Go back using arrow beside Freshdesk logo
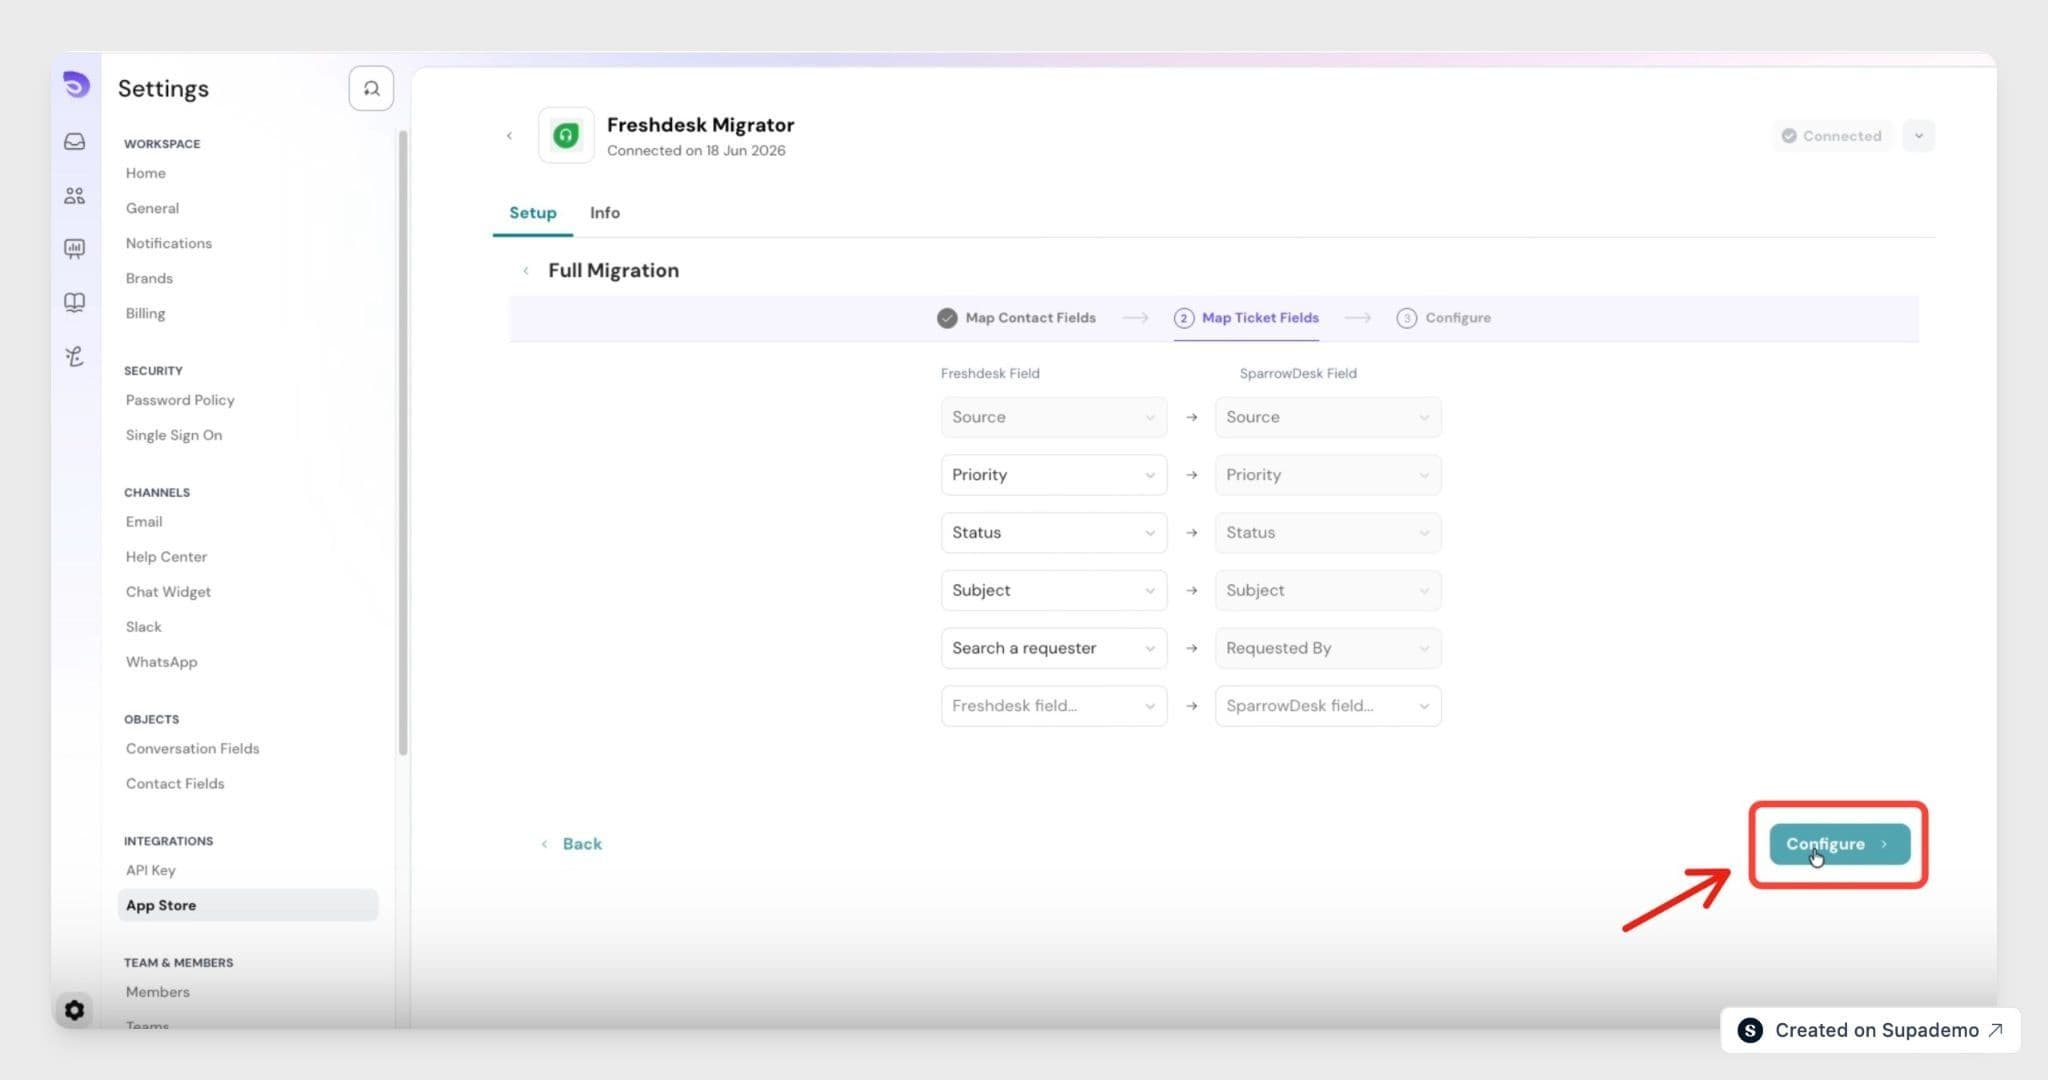The width and height of the screenshot is (2048, 1080). 509,136
